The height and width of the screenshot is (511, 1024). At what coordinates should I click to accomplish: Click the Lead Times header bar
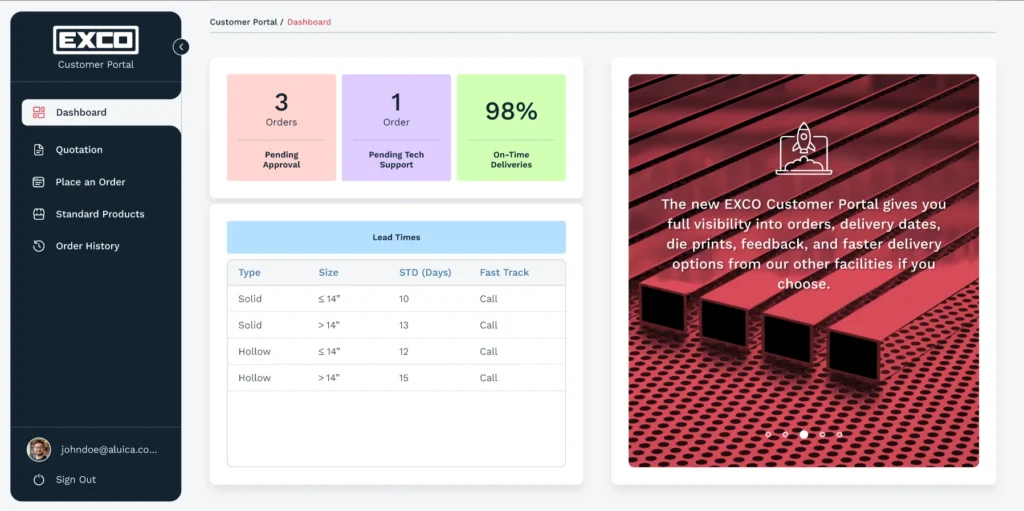click(396, 237)
